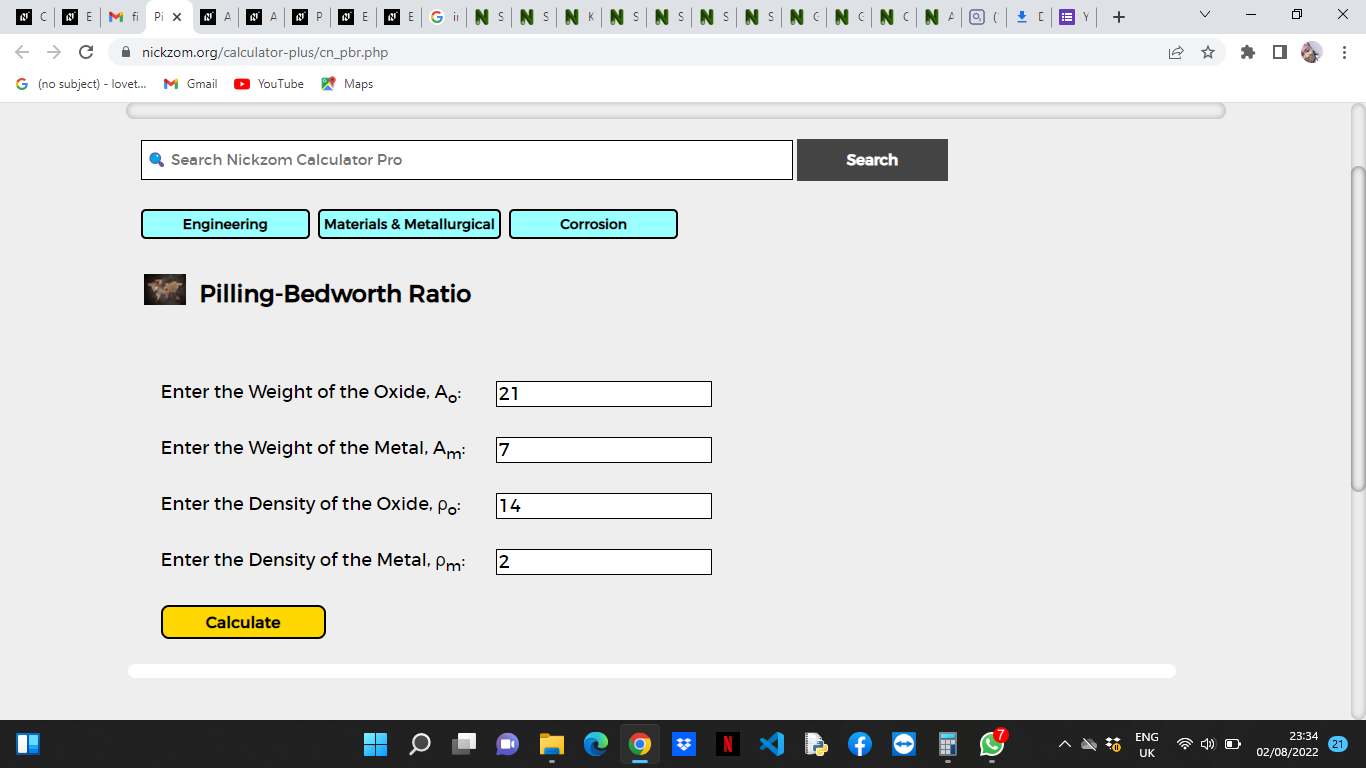Click the Weight of the Metal input
1366x768 pixels.
pyautogui.click(x=604, y=450)
